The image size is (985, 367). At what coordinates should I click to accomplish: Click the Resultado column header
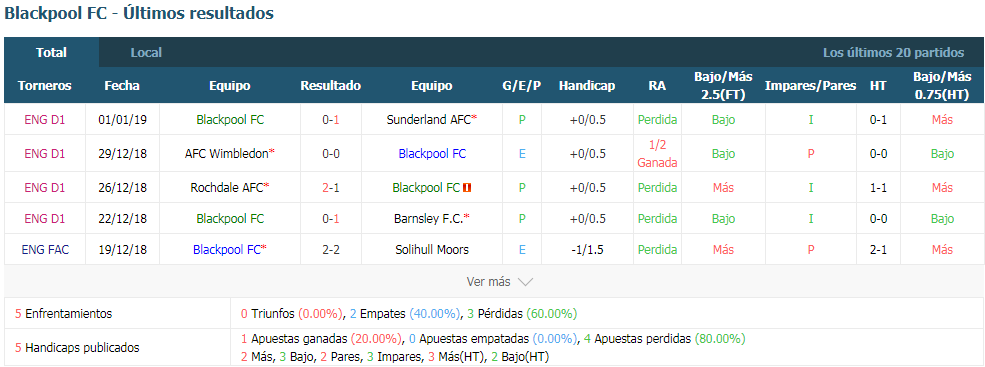330,85
